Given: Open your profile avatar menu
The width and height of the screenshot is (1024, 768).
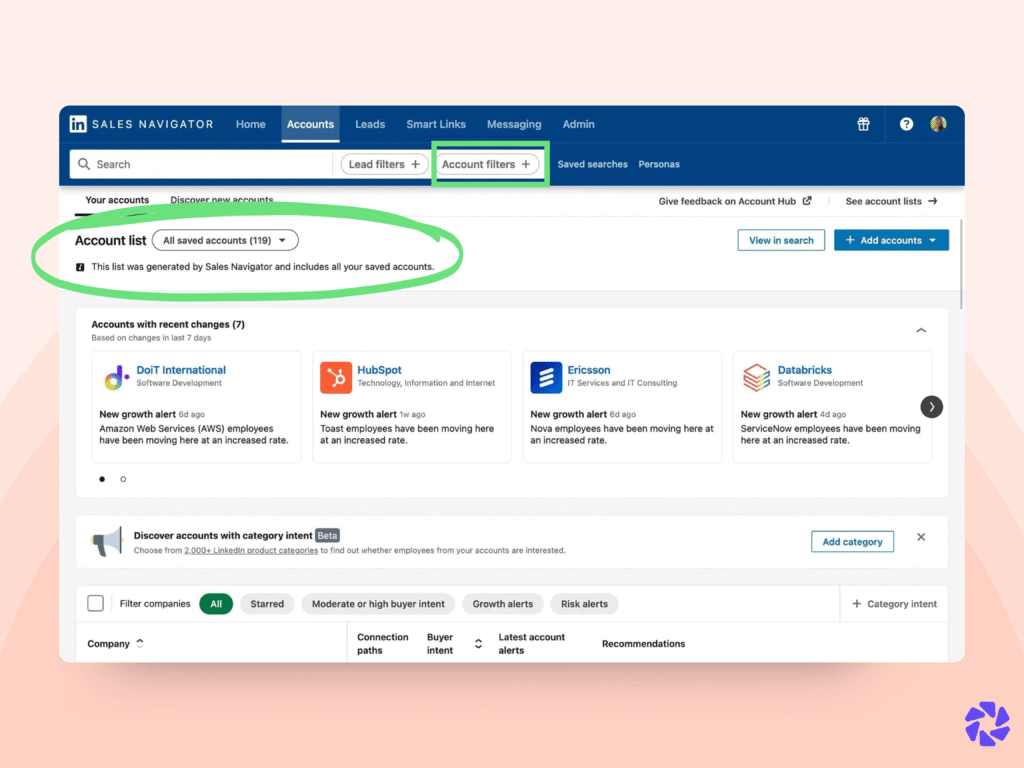Looking at the screenshot, I should (x=938, y=124).
